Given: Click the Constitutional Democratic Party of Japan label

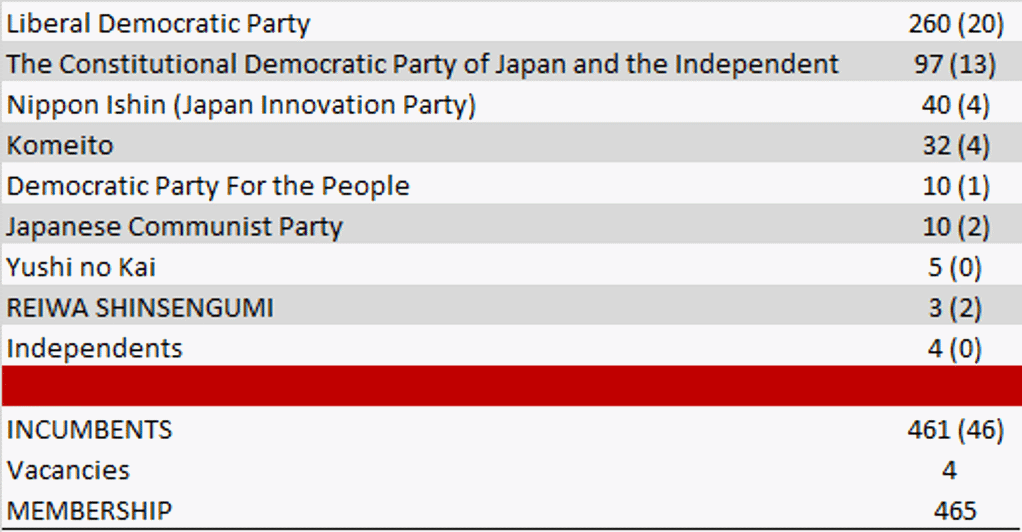Looking at the screenshot, I should 422,64.
